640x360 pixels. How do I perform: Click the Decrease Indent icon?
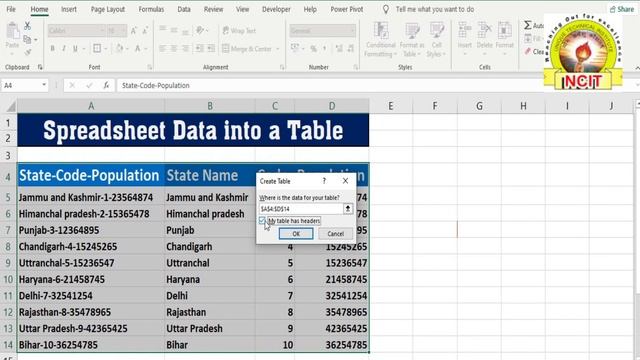(x=200, y=49)
